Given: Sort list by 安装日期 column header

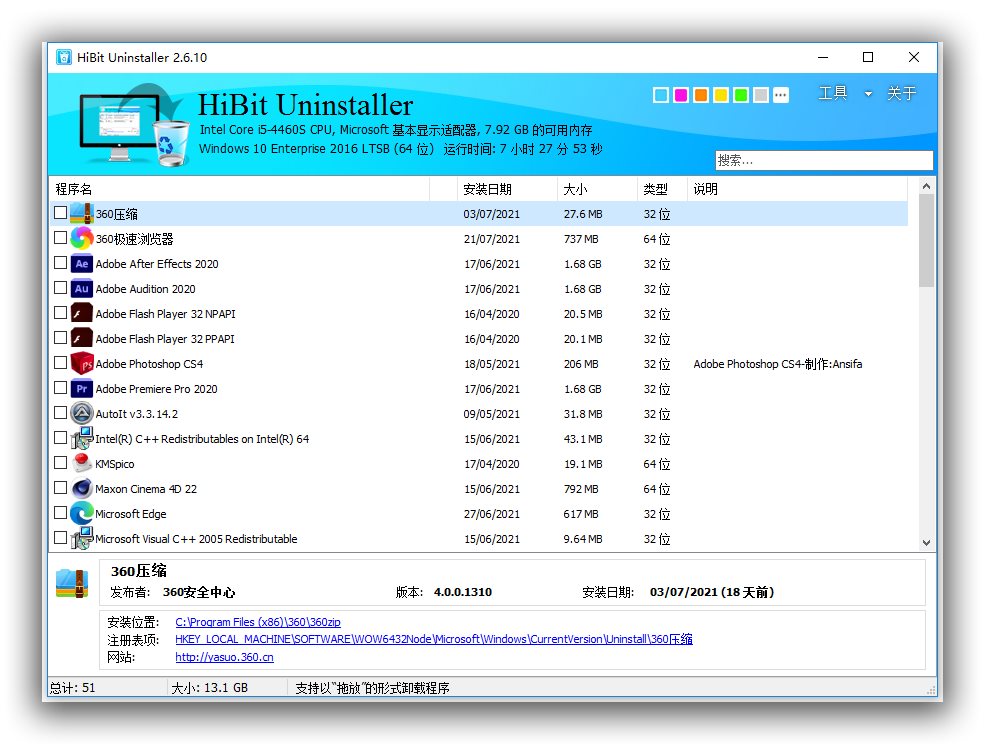Looking at the screenshot, I should 507,189.
